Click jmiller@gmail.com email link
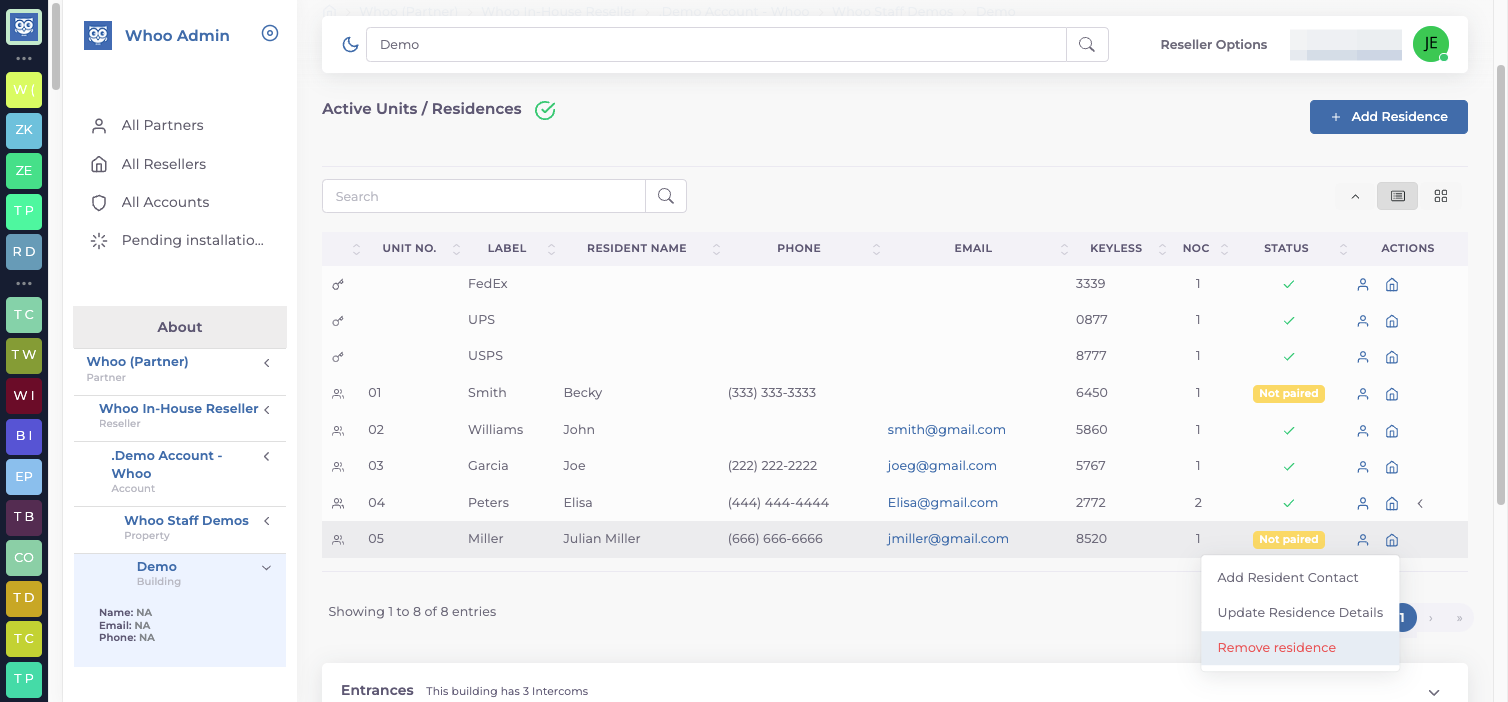The width and height of the screenshot is (1508, 702). (948, 539)
